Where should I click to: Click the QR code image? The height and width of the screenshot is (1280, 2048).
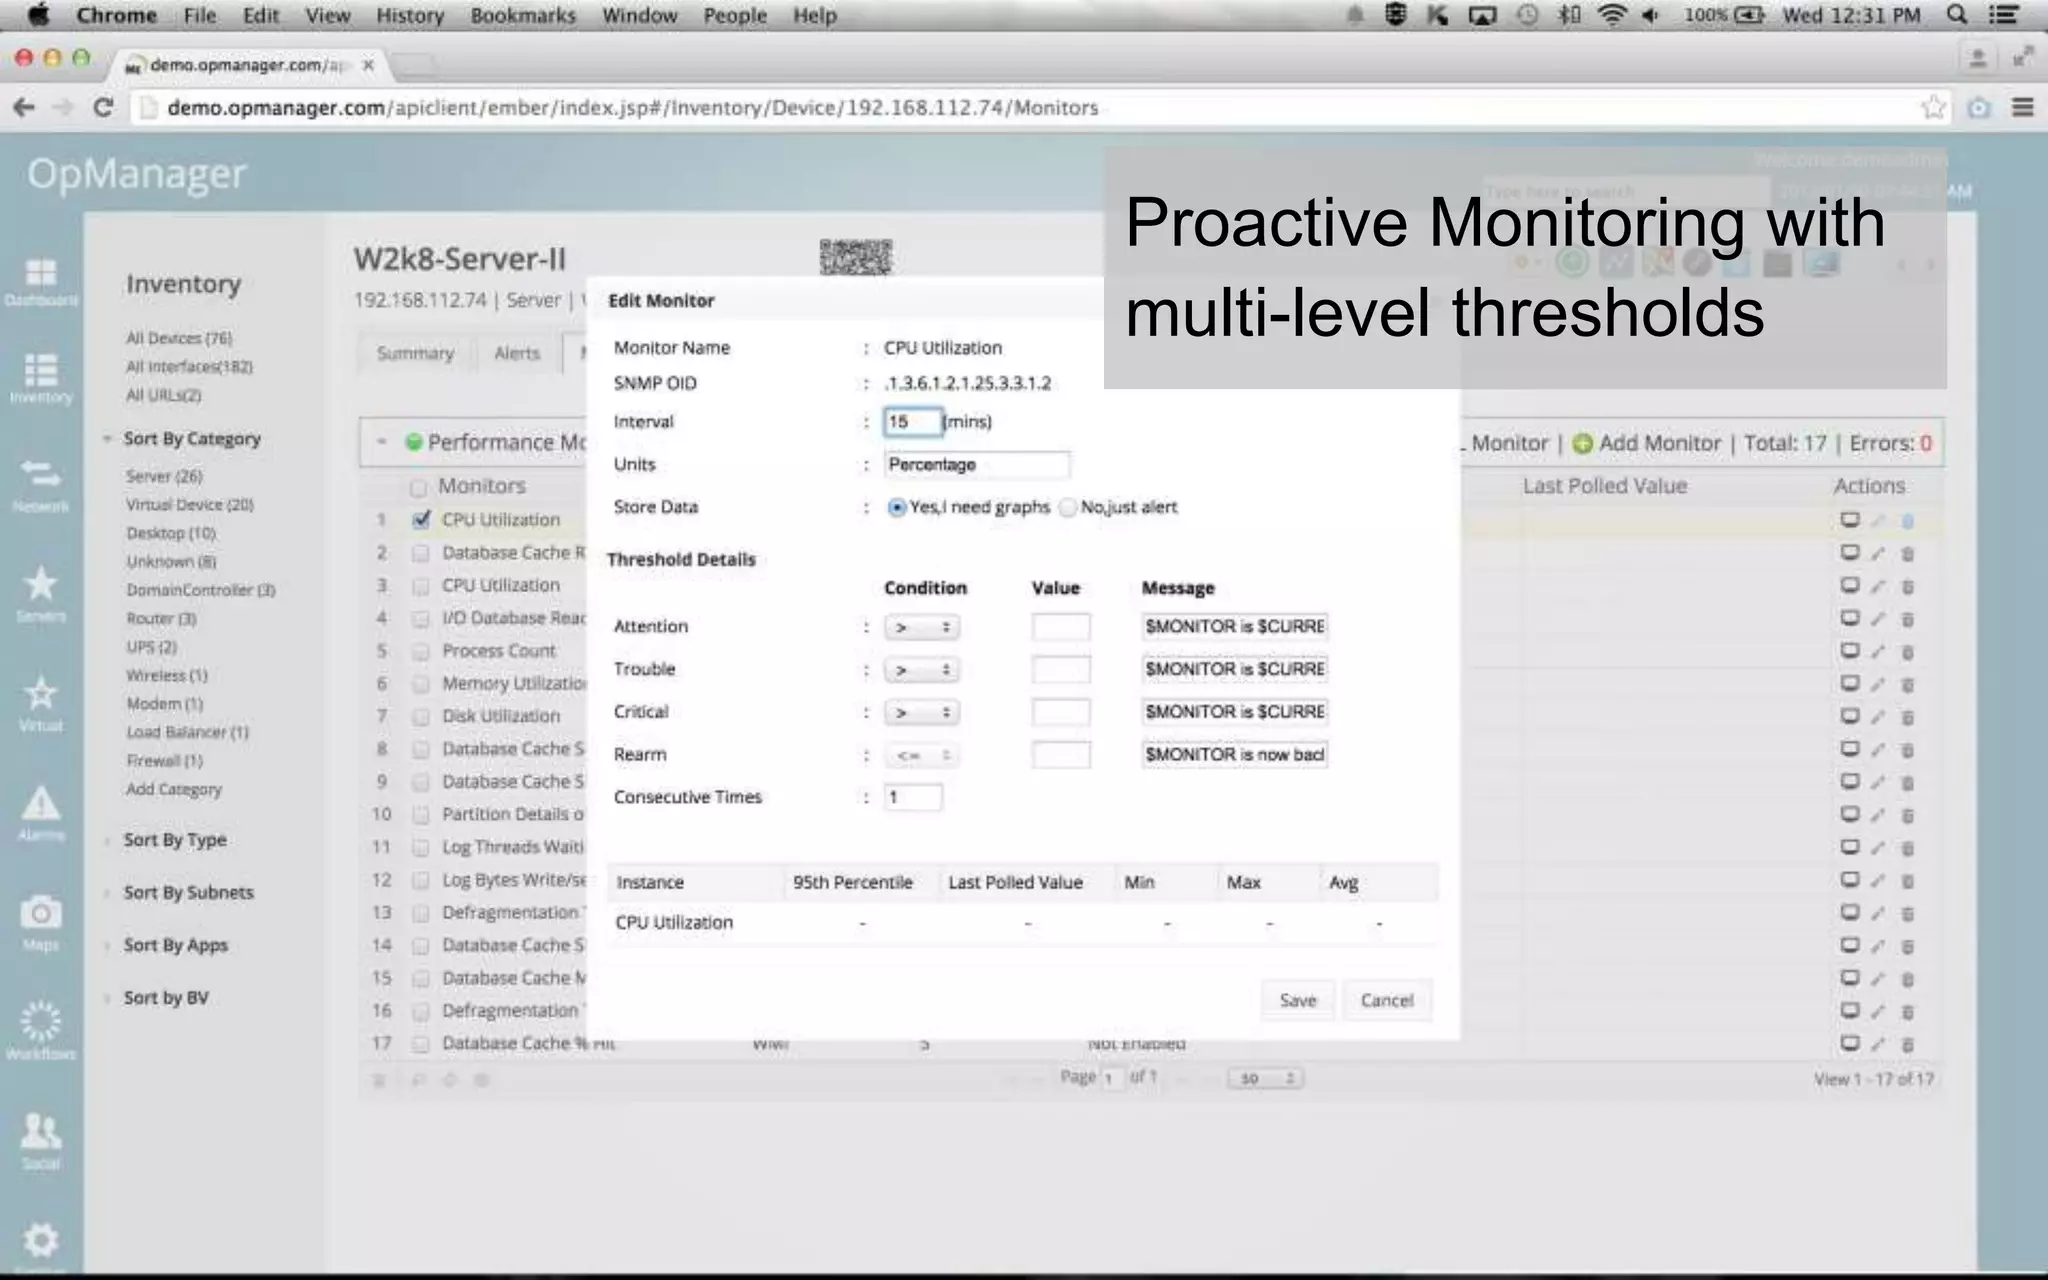click(x=856, y=257)
